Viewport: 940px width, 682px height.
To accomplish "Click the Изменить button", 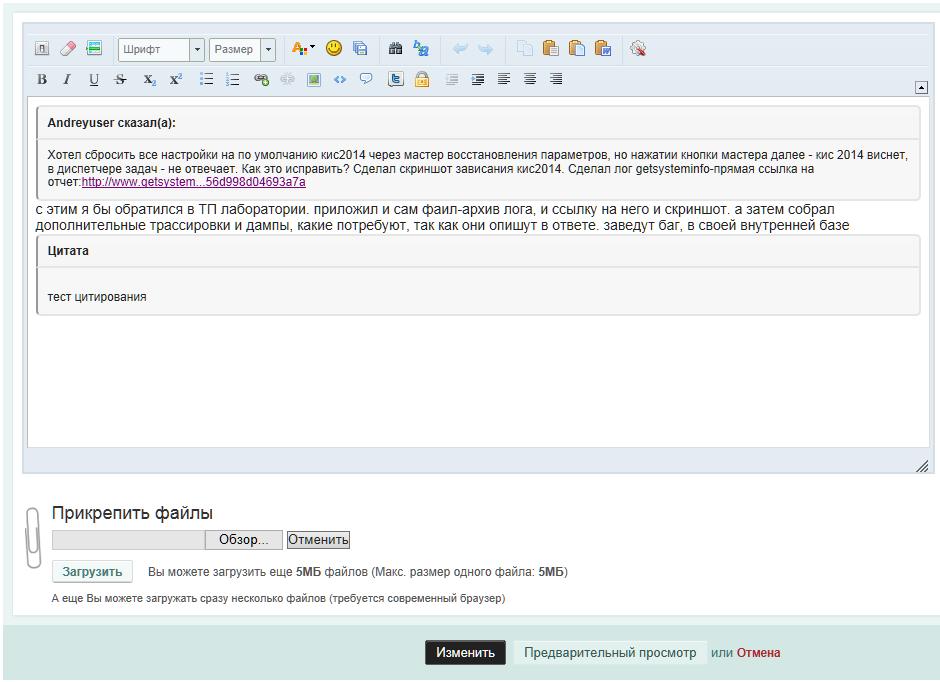I will [x=465, y=653].
